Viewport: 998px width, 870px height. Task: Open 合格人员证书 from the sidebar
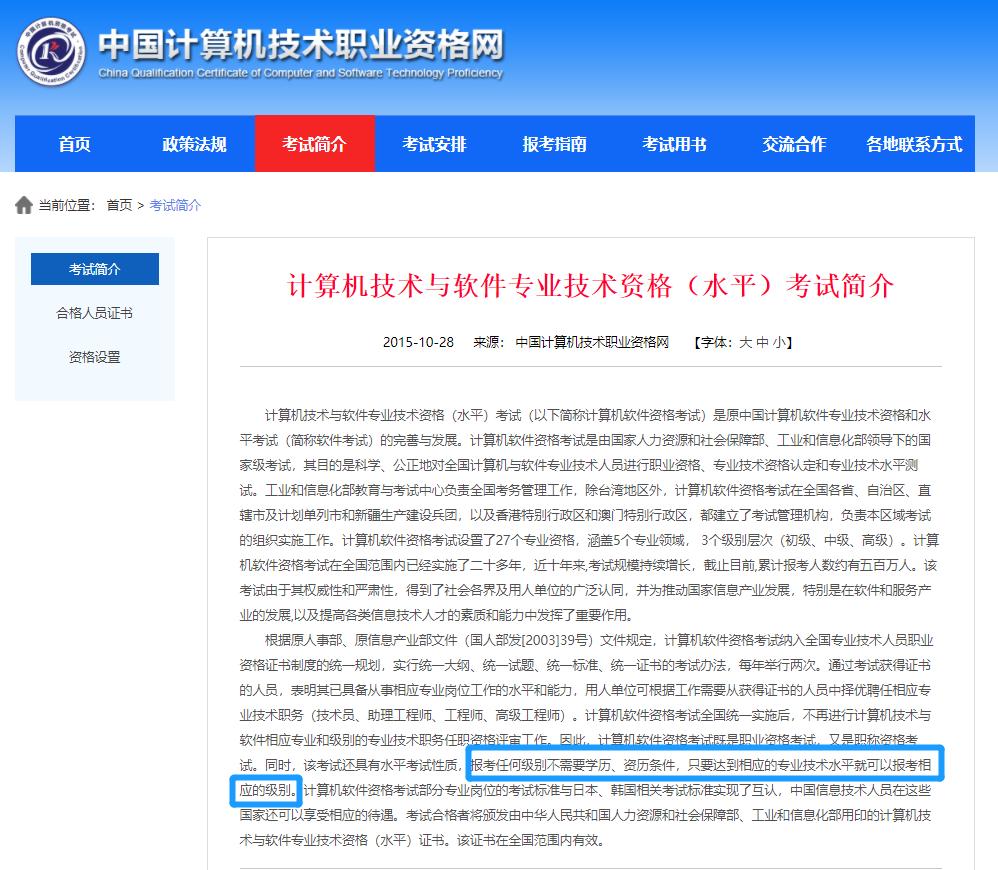(94, 313)
